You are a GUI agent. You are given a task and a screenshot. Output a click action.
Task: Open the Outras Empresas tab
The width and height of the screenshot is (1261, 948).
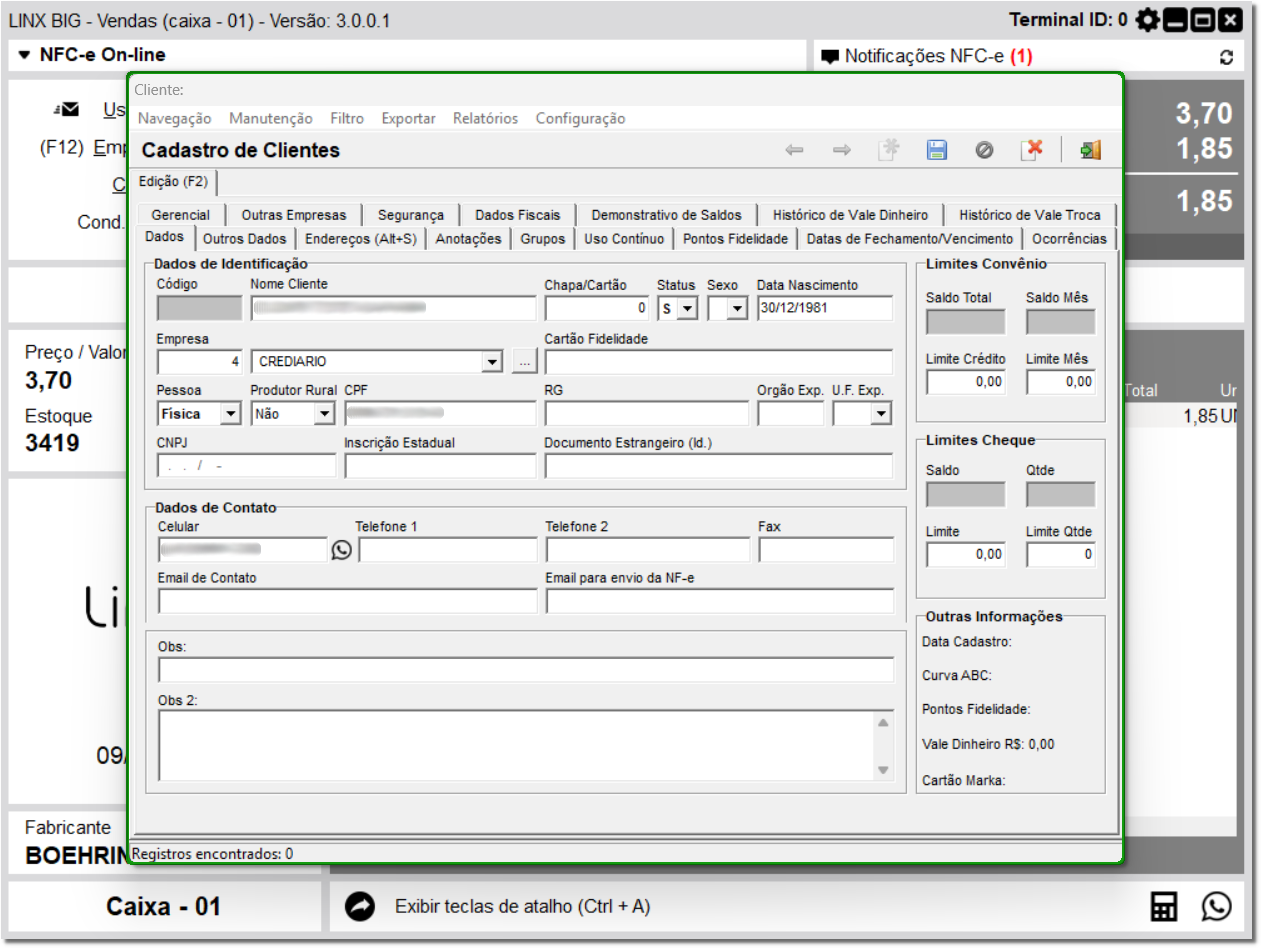[294, 215]
